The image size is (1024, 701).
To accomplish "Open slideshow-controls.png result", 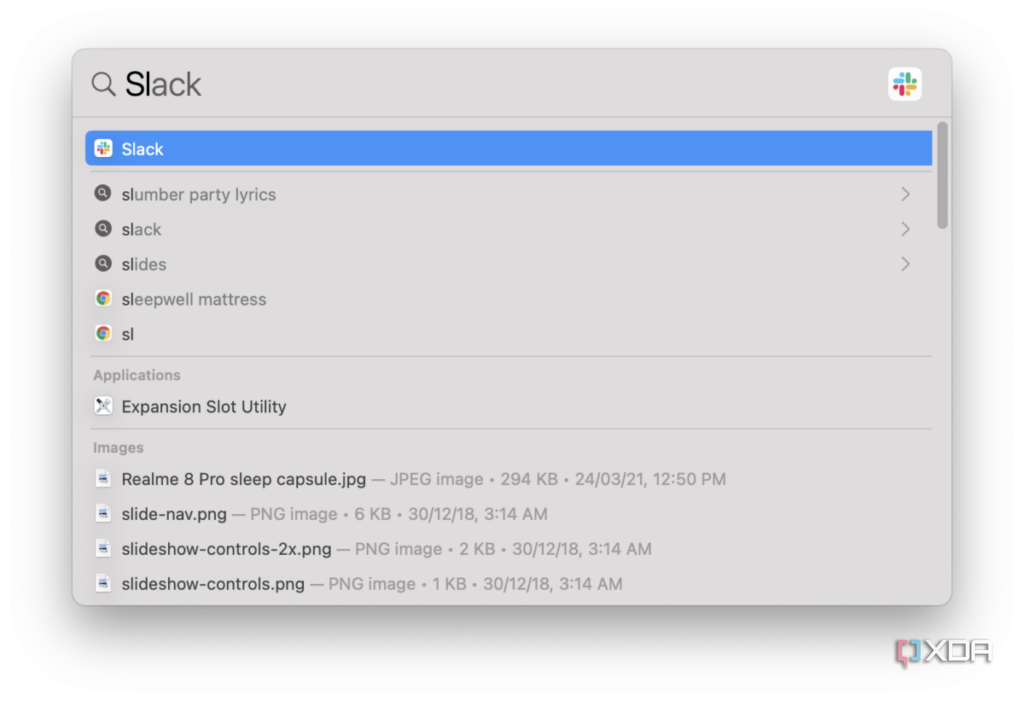I will [x=509, y=583].
